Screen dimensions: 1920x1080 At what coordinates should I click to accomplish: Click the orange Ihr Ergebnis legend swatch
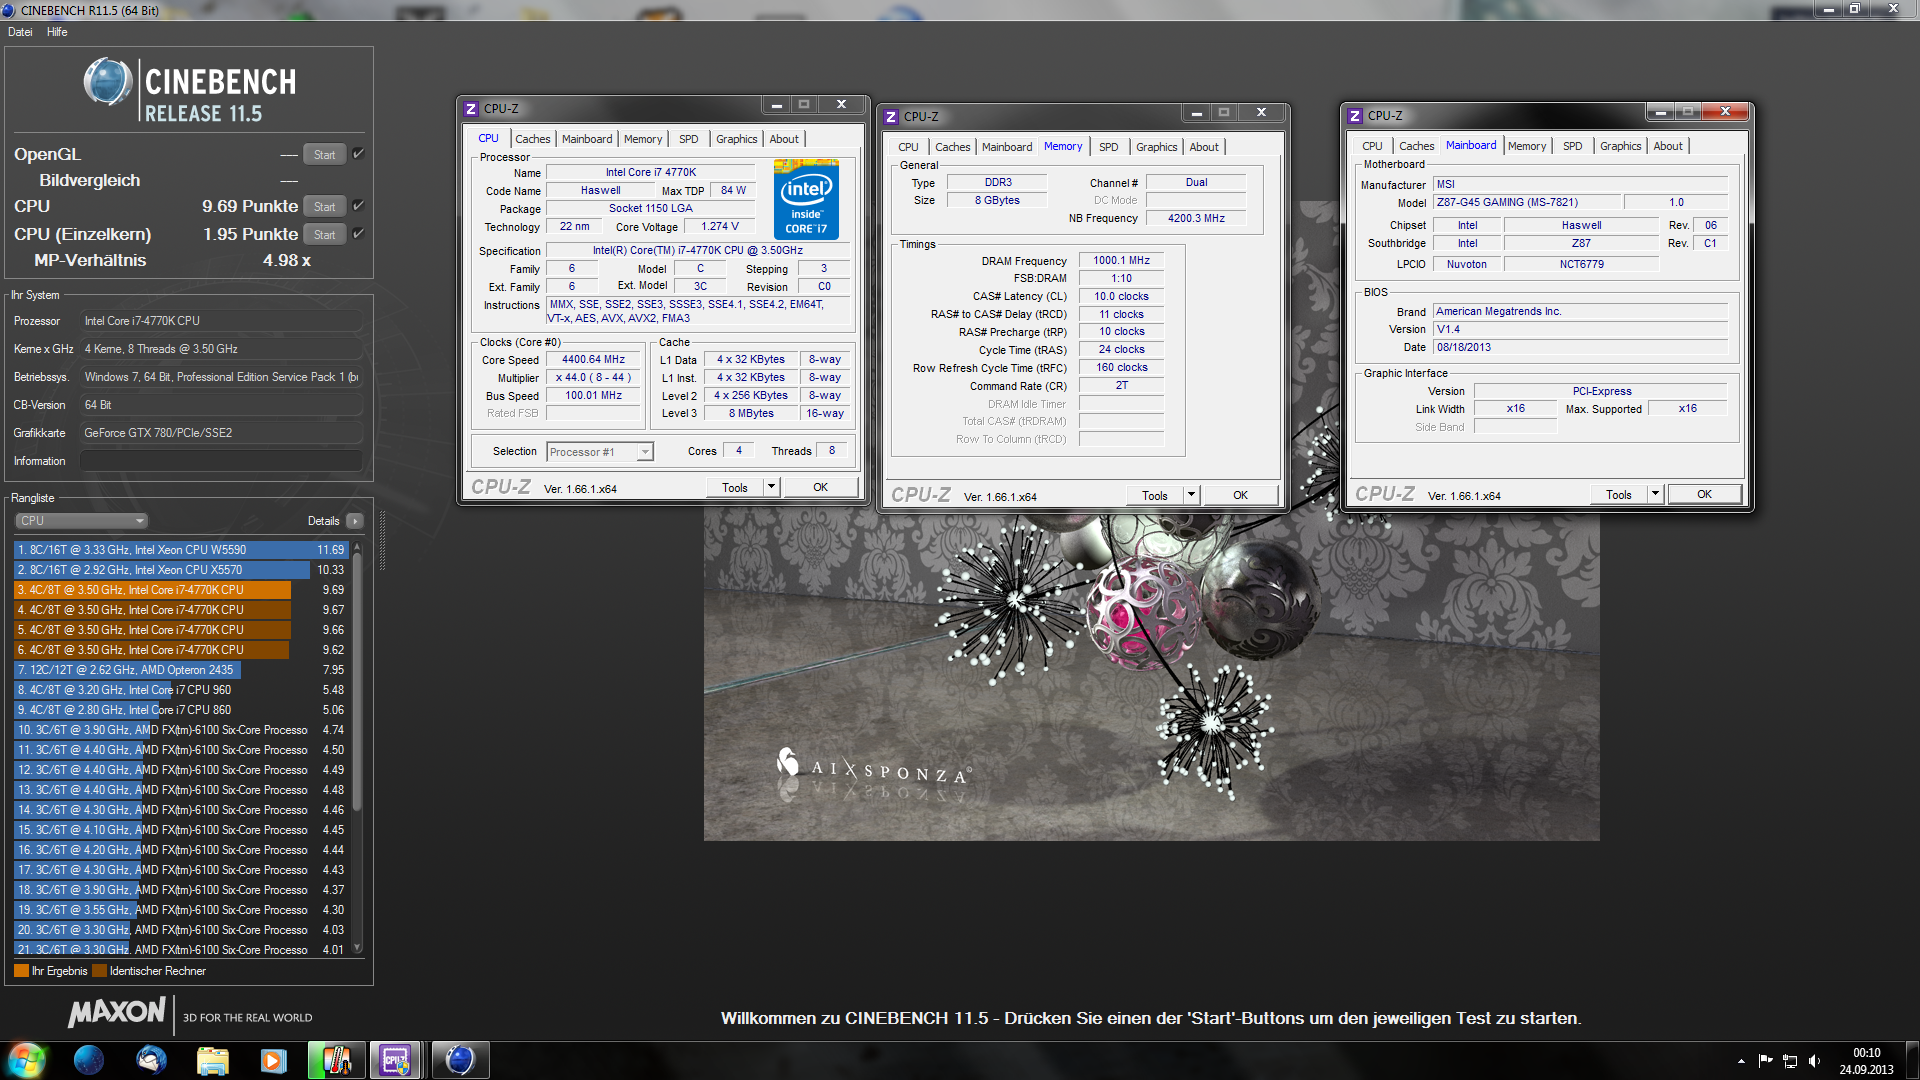[x=21, y=971]
